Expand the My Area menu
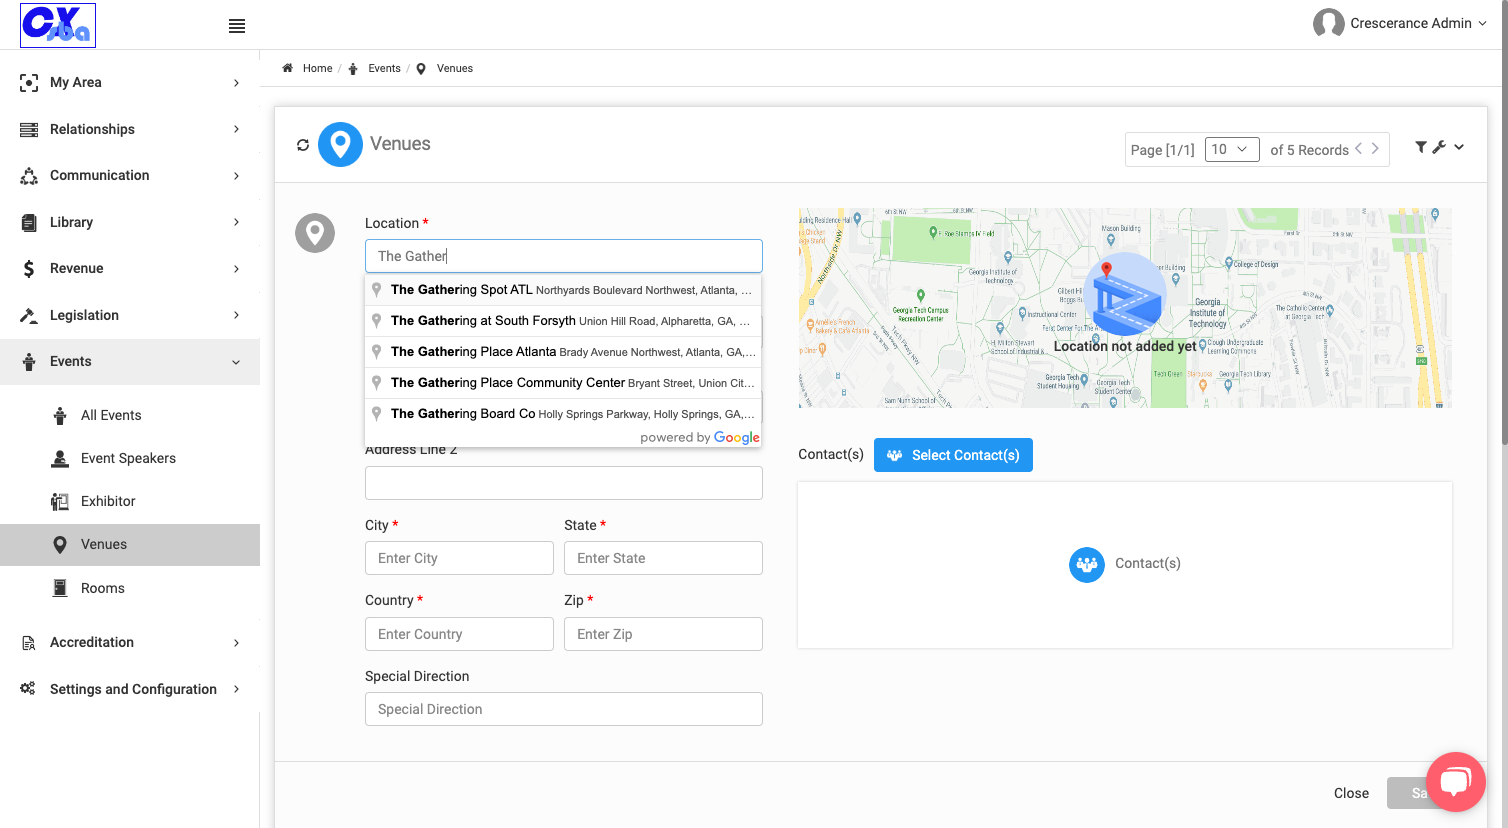The image size is (1508, 828). point(130,82)
